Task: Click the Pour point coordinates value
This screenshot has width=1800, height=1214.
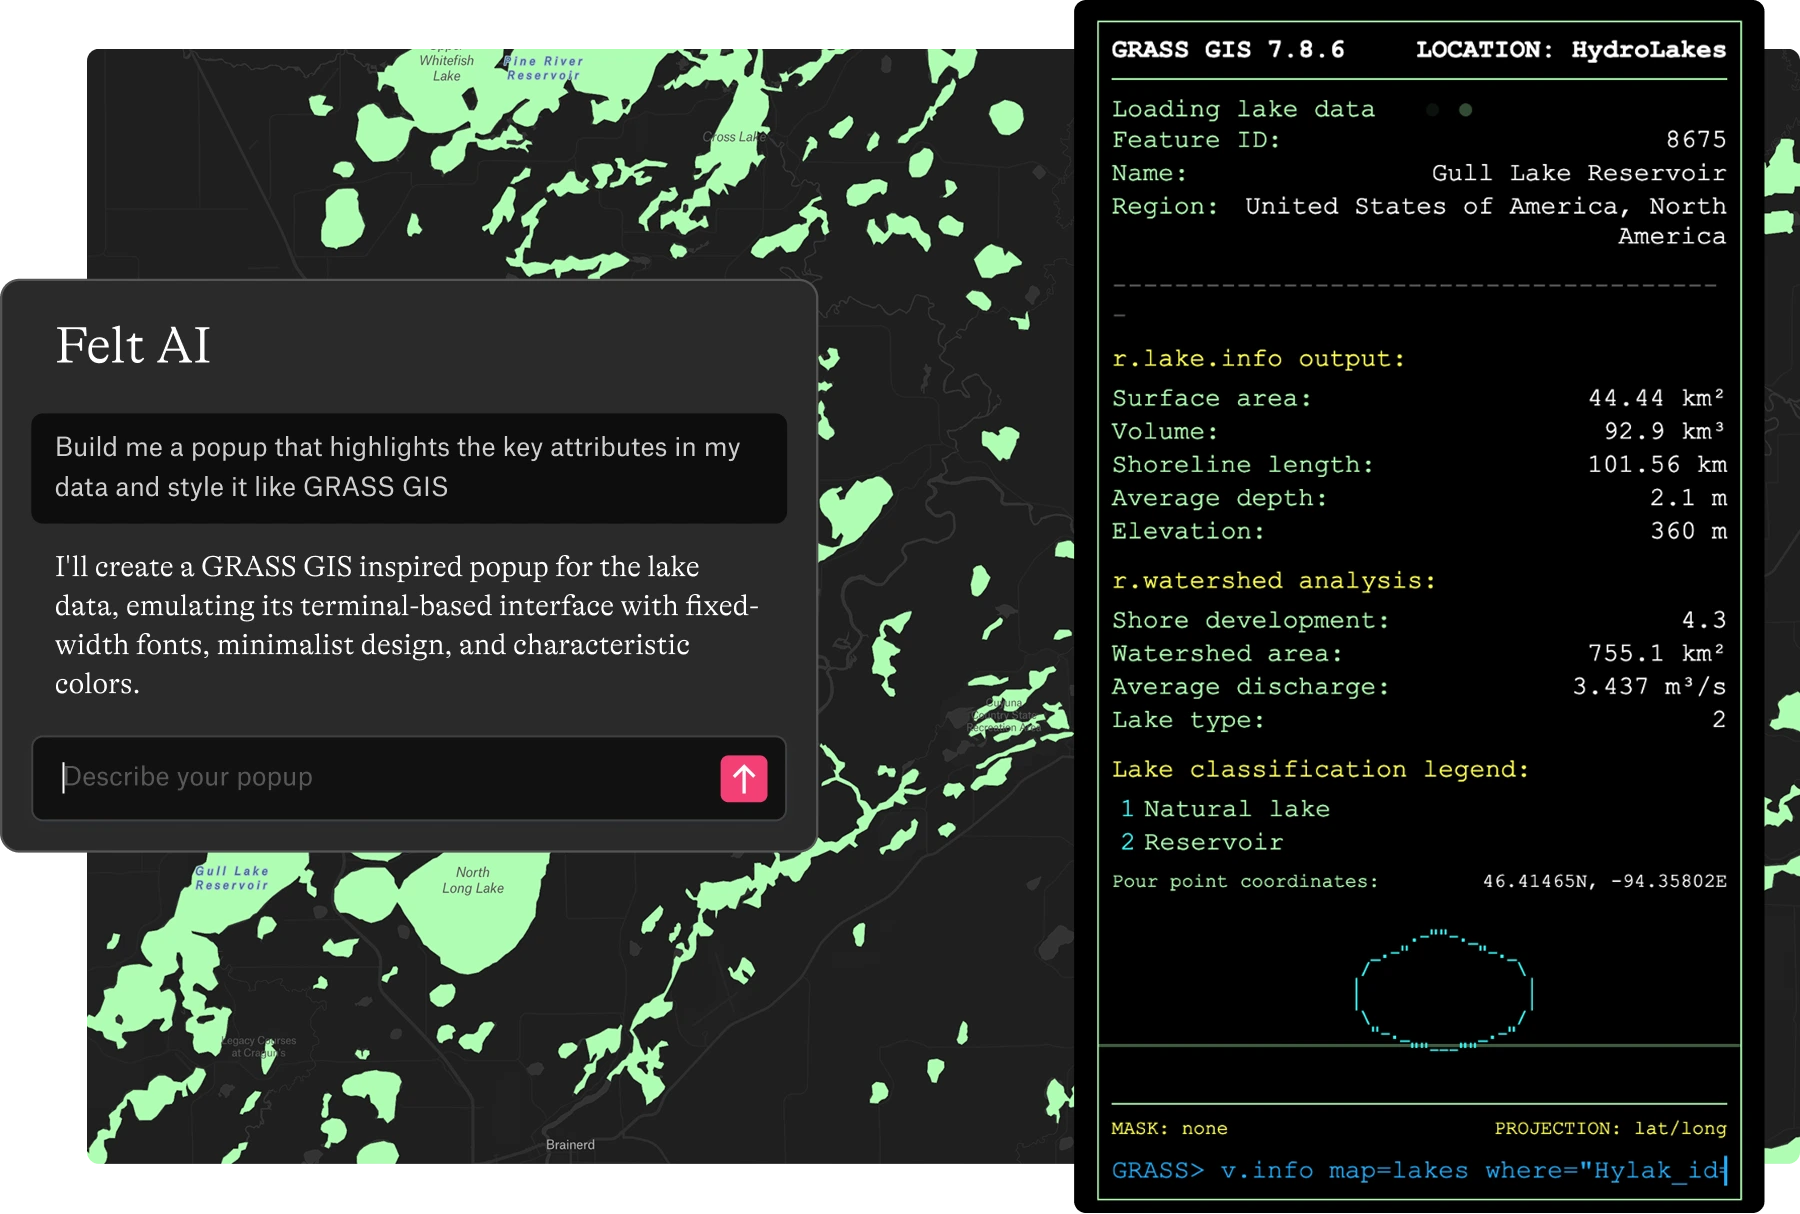Action: [1604, 881]
